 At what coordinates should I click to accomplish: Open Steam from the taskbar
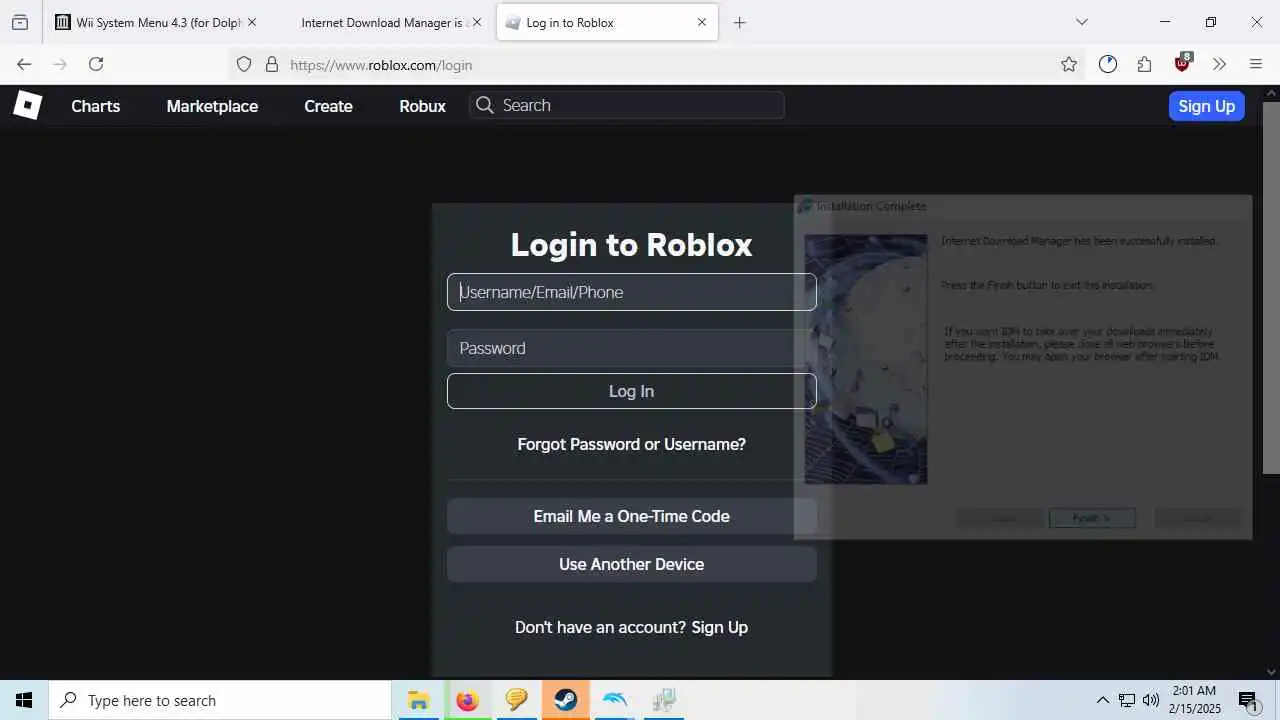click(565, 700)
